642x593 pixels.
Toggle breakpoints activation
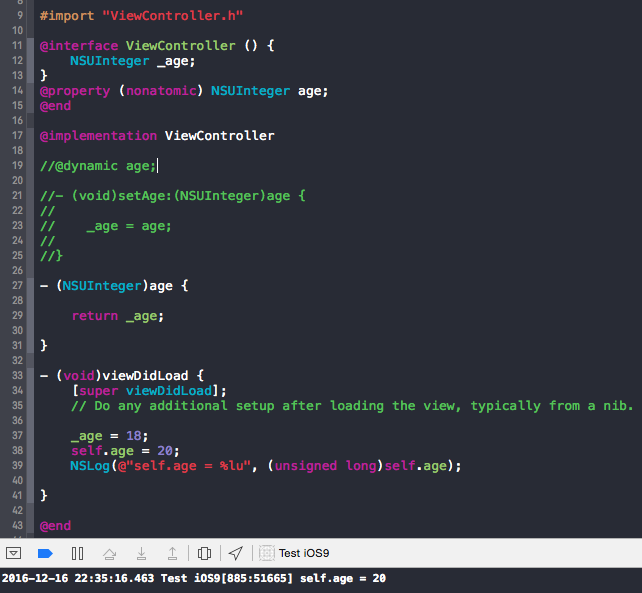[x=44, y=553]
